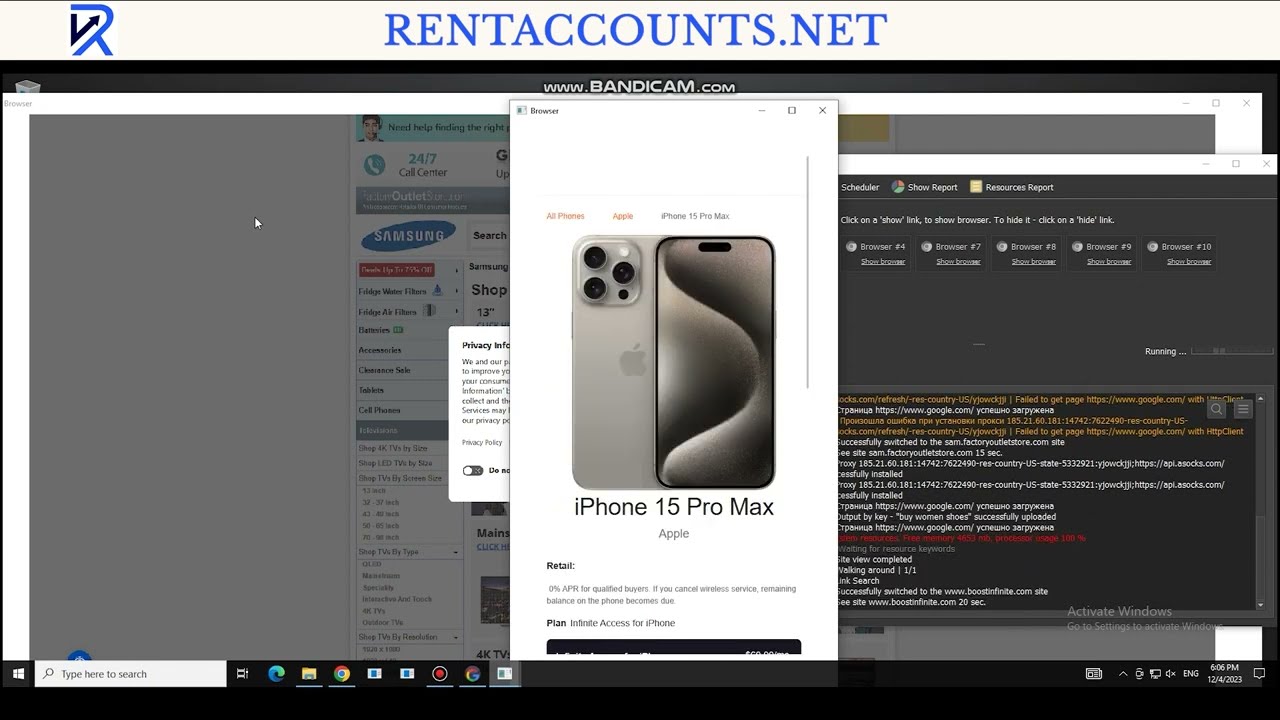Open the Accessories category

[x=380, y=350]
